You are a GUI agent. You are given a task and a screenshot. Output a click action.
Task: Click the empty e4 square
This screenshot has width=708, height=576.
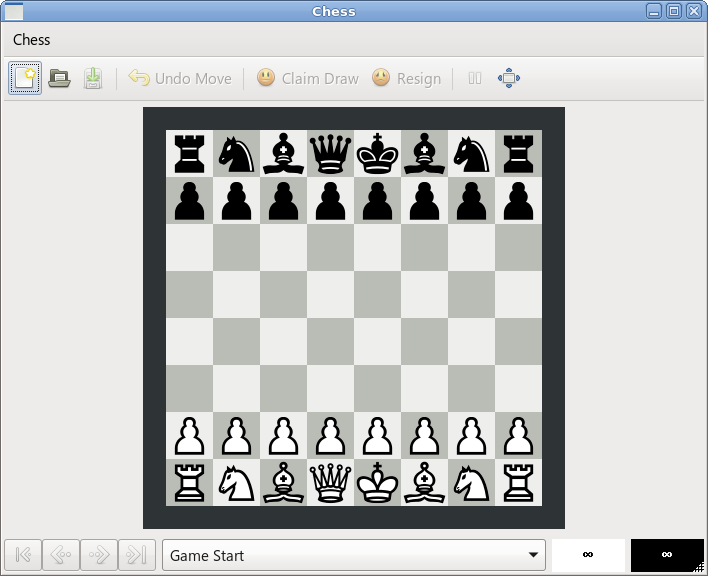[377, 341]
